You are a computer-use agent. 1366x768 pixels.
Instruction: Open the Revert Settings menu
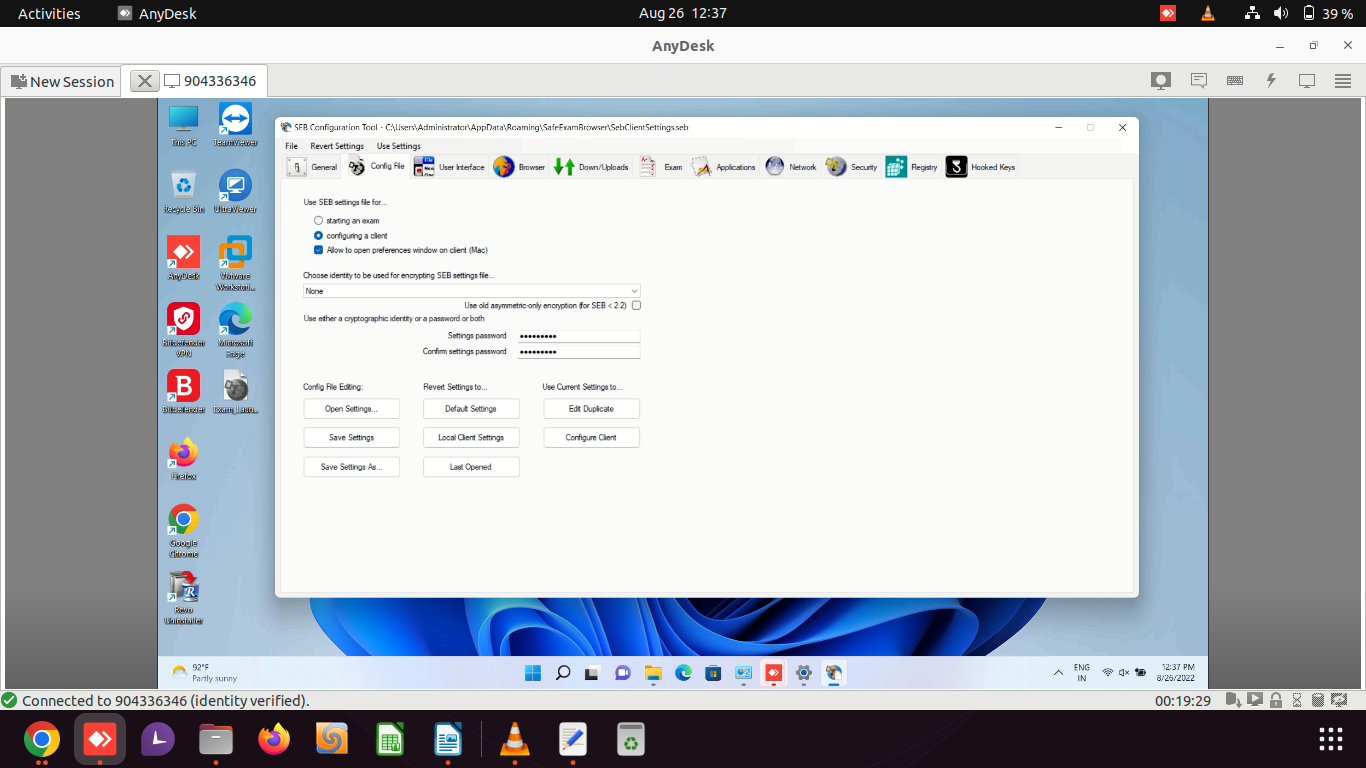click(336, 146)
